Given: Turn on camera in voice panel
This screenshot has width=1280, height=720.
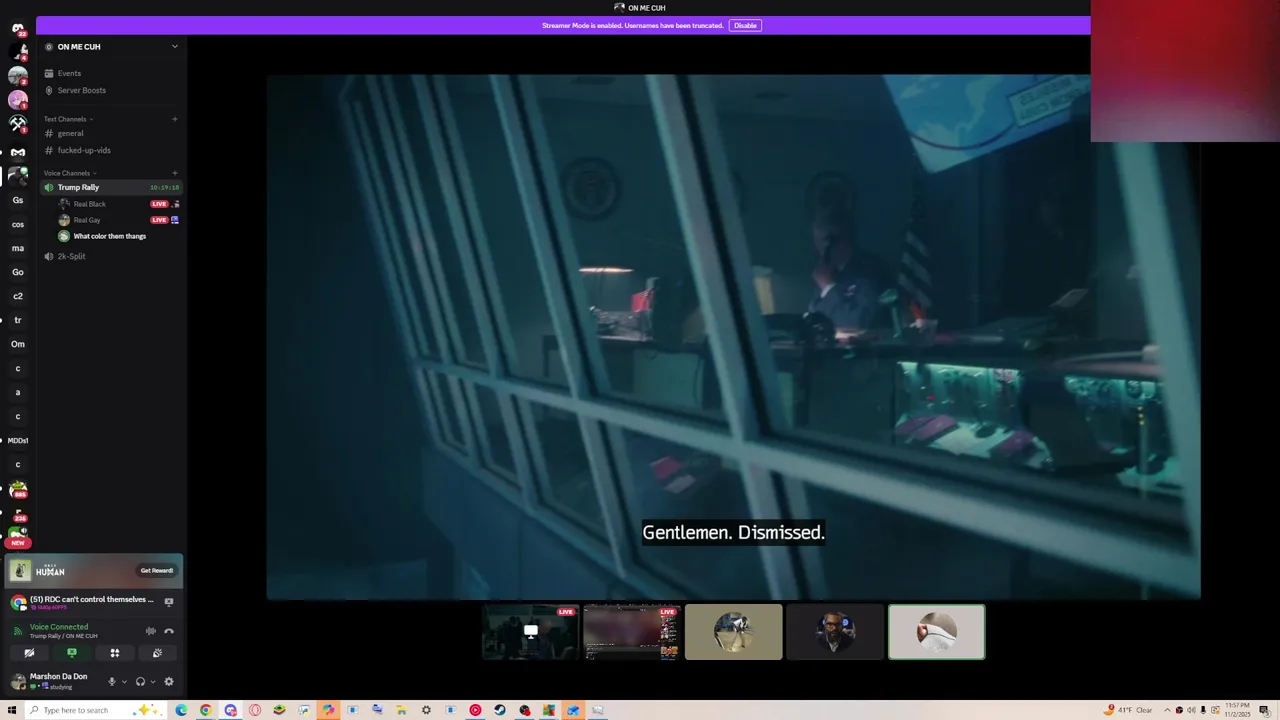Looking at the screenshot, I should pos(29,653).
